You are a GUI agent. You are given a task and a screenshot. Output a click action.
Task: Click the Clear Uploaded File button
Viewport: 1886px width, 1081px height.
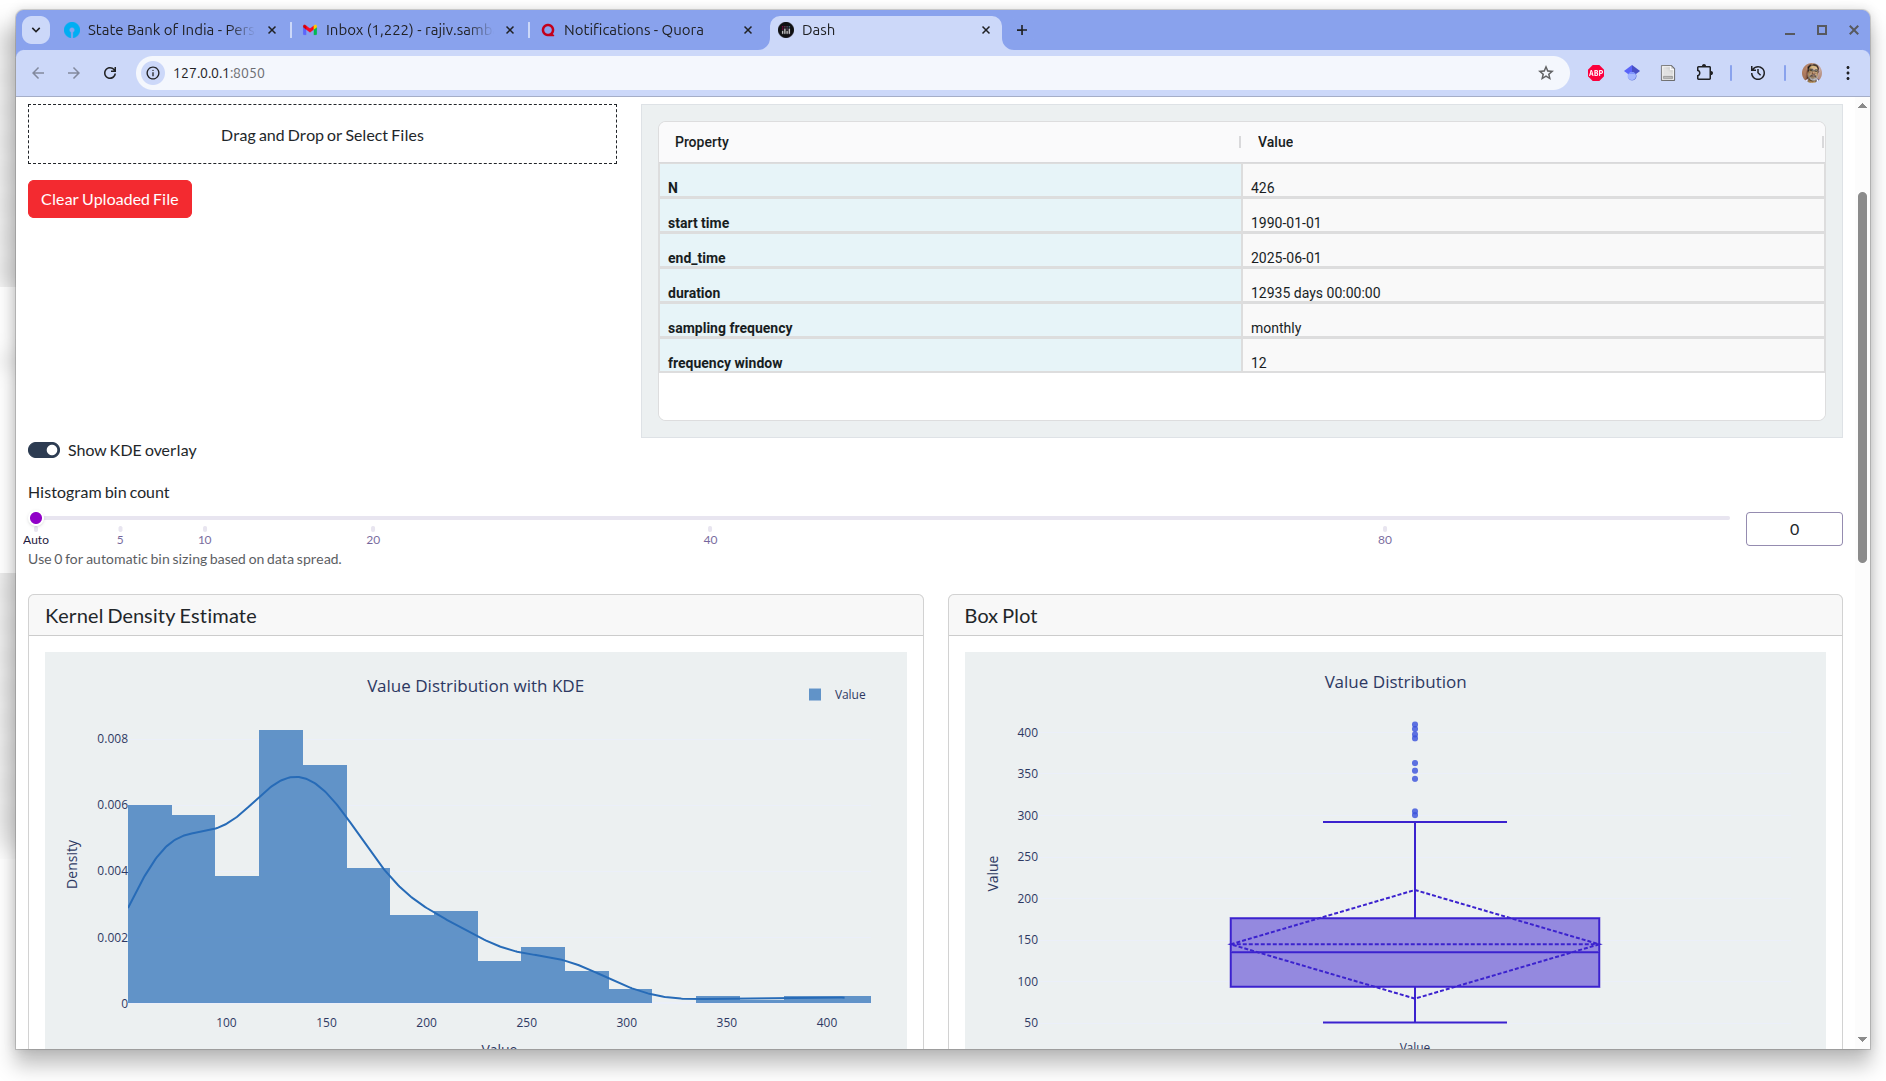(110, 199)
